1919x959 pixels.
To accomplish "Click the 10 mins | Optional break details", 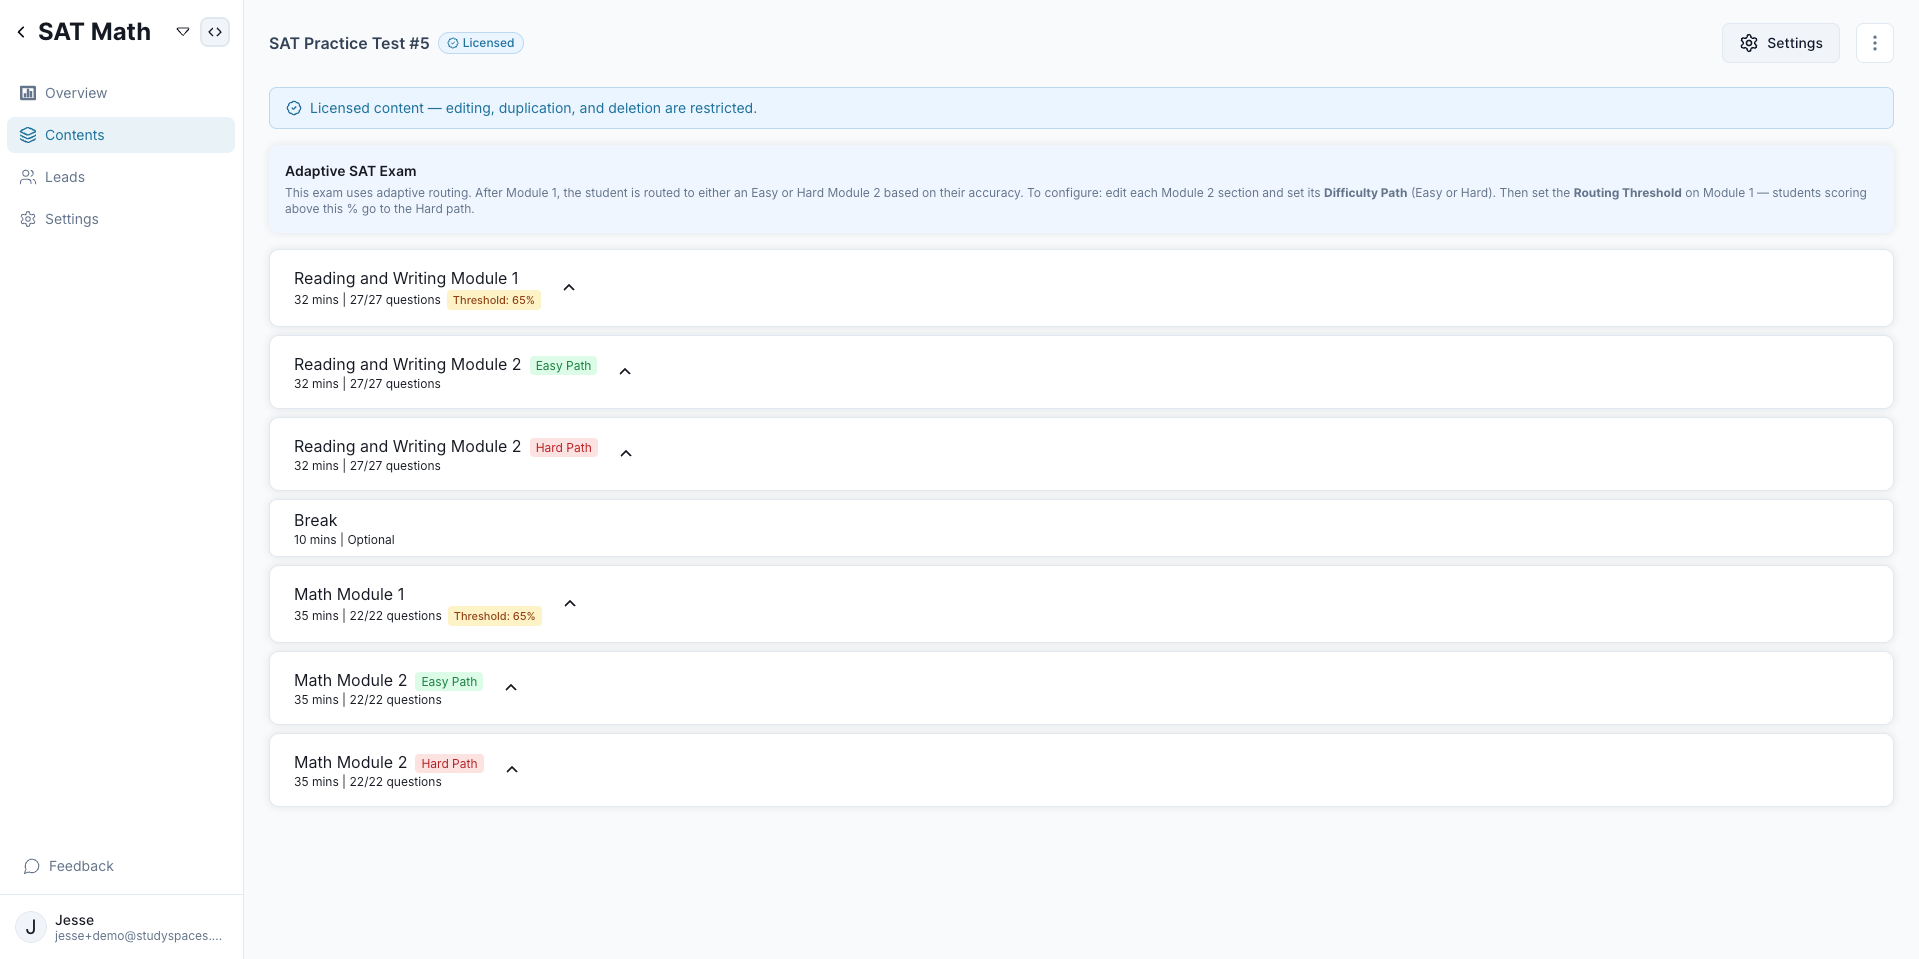I will [x=344, y=540].
